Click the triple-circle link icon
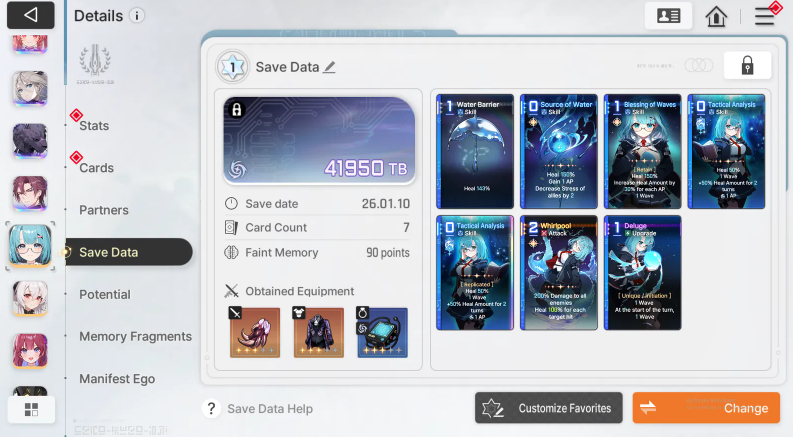This screenshot has width=793, height=437. coord(698,65)
